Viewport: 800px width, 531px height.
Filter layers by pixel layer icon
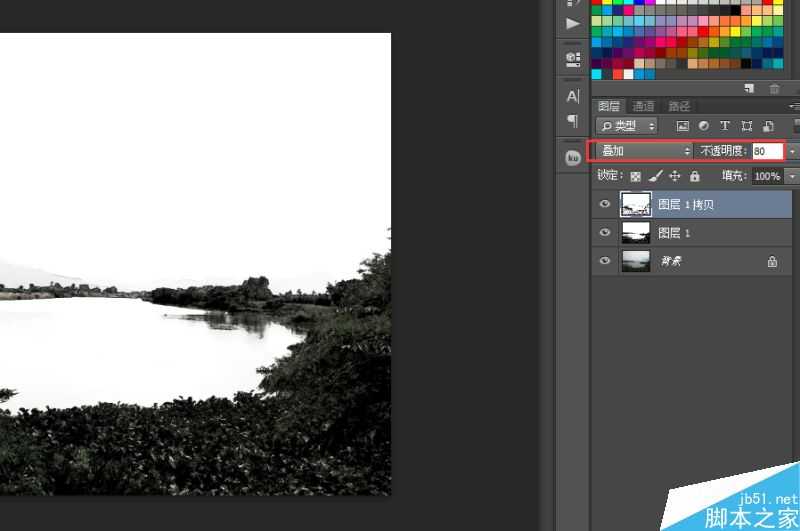(683, 126)
